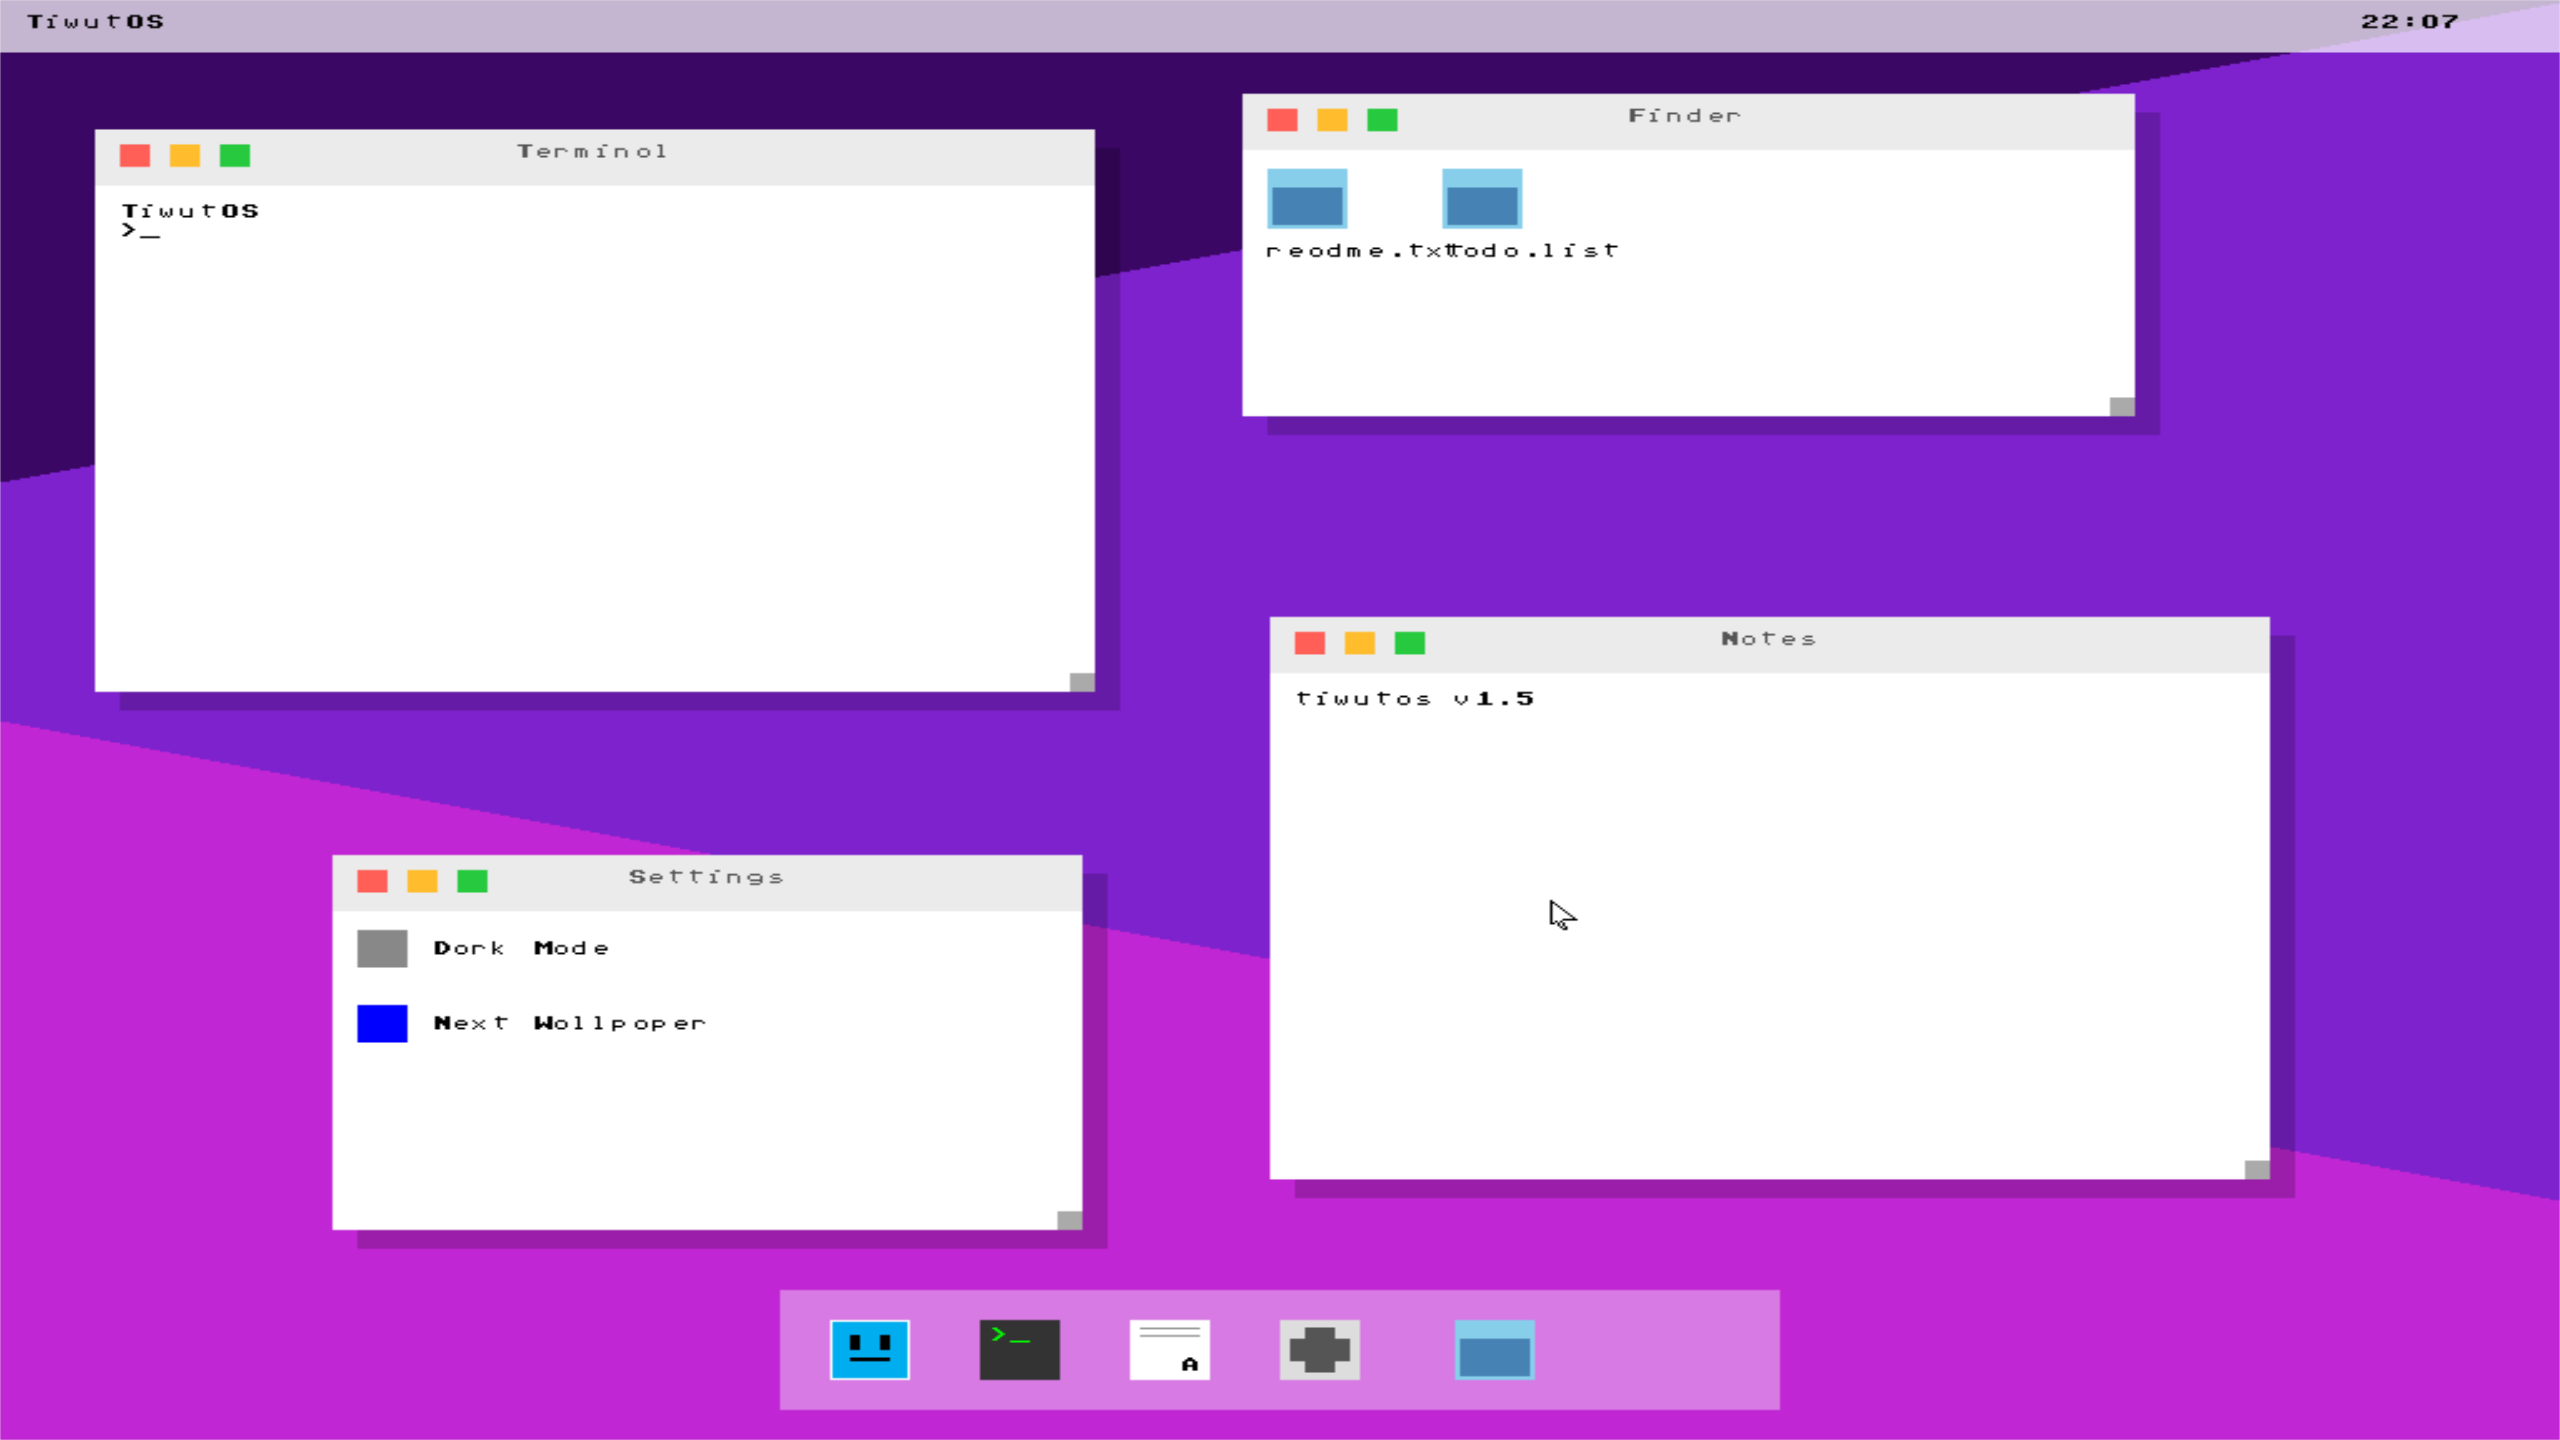Open the Settings gear dock icon
This screenshot has width=2560, height=1440.
click(1319, 1349)
